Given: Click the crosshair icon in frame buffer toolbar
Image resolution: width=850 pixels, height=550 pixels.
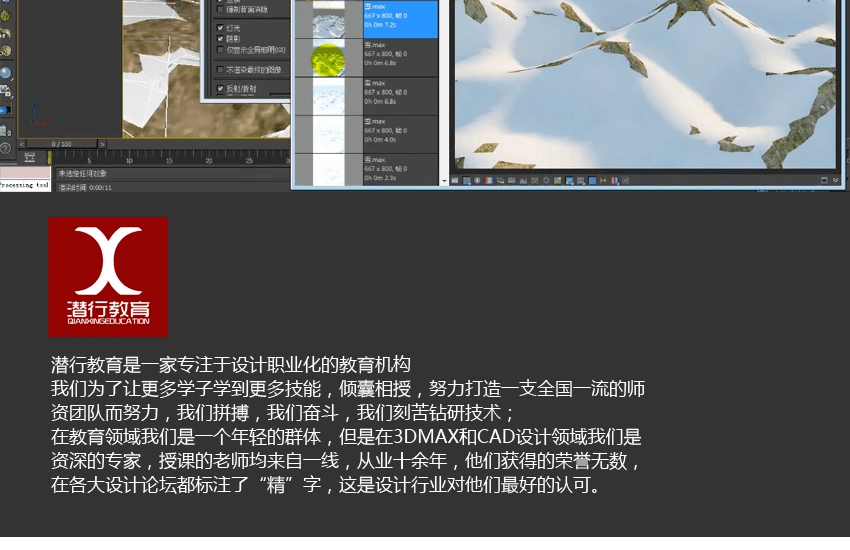Looking at the screenshot, I should tap(546, 180).
